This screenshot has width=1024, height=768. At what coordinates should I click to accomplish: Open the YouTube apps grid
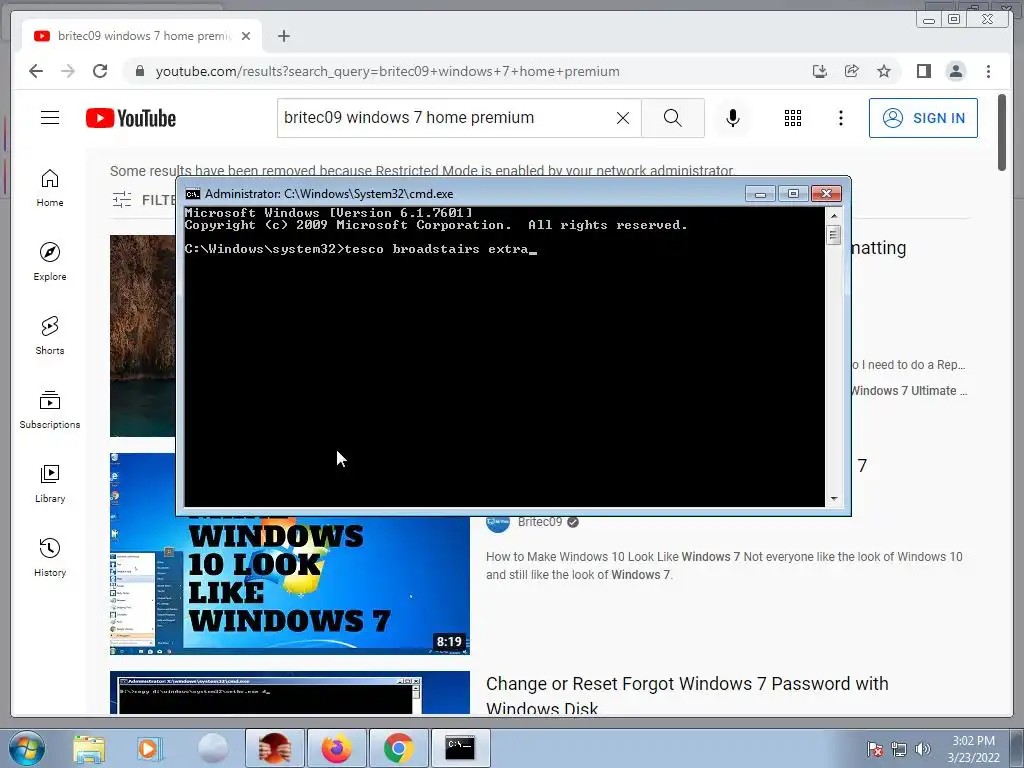tap(793, 118)
